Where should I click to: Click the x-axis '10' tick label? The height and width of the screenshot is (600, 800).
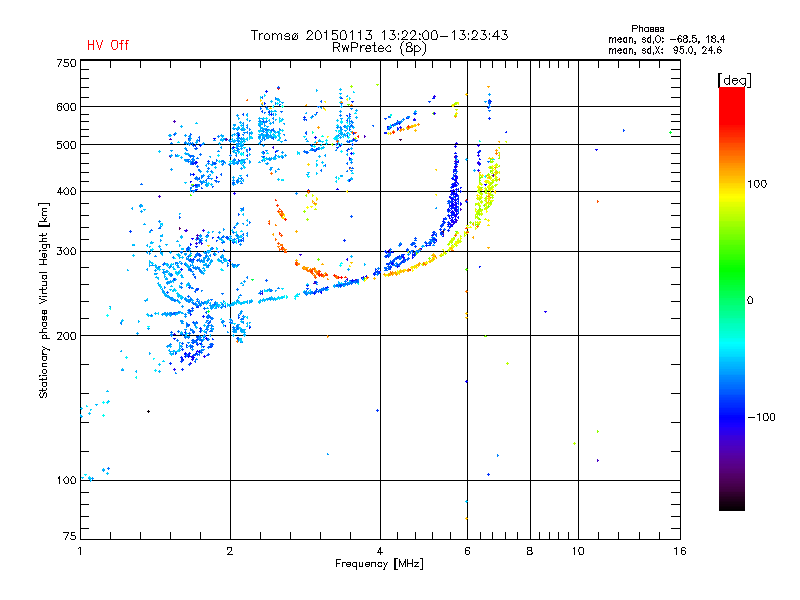[x=578, y=551]
